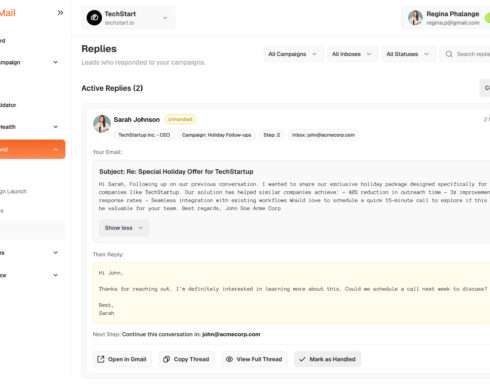Image resolution: width=490 pixels, height=385 pixels.
Task: Open the All Inboxes filter dropdown
Action: click(352, 54)
